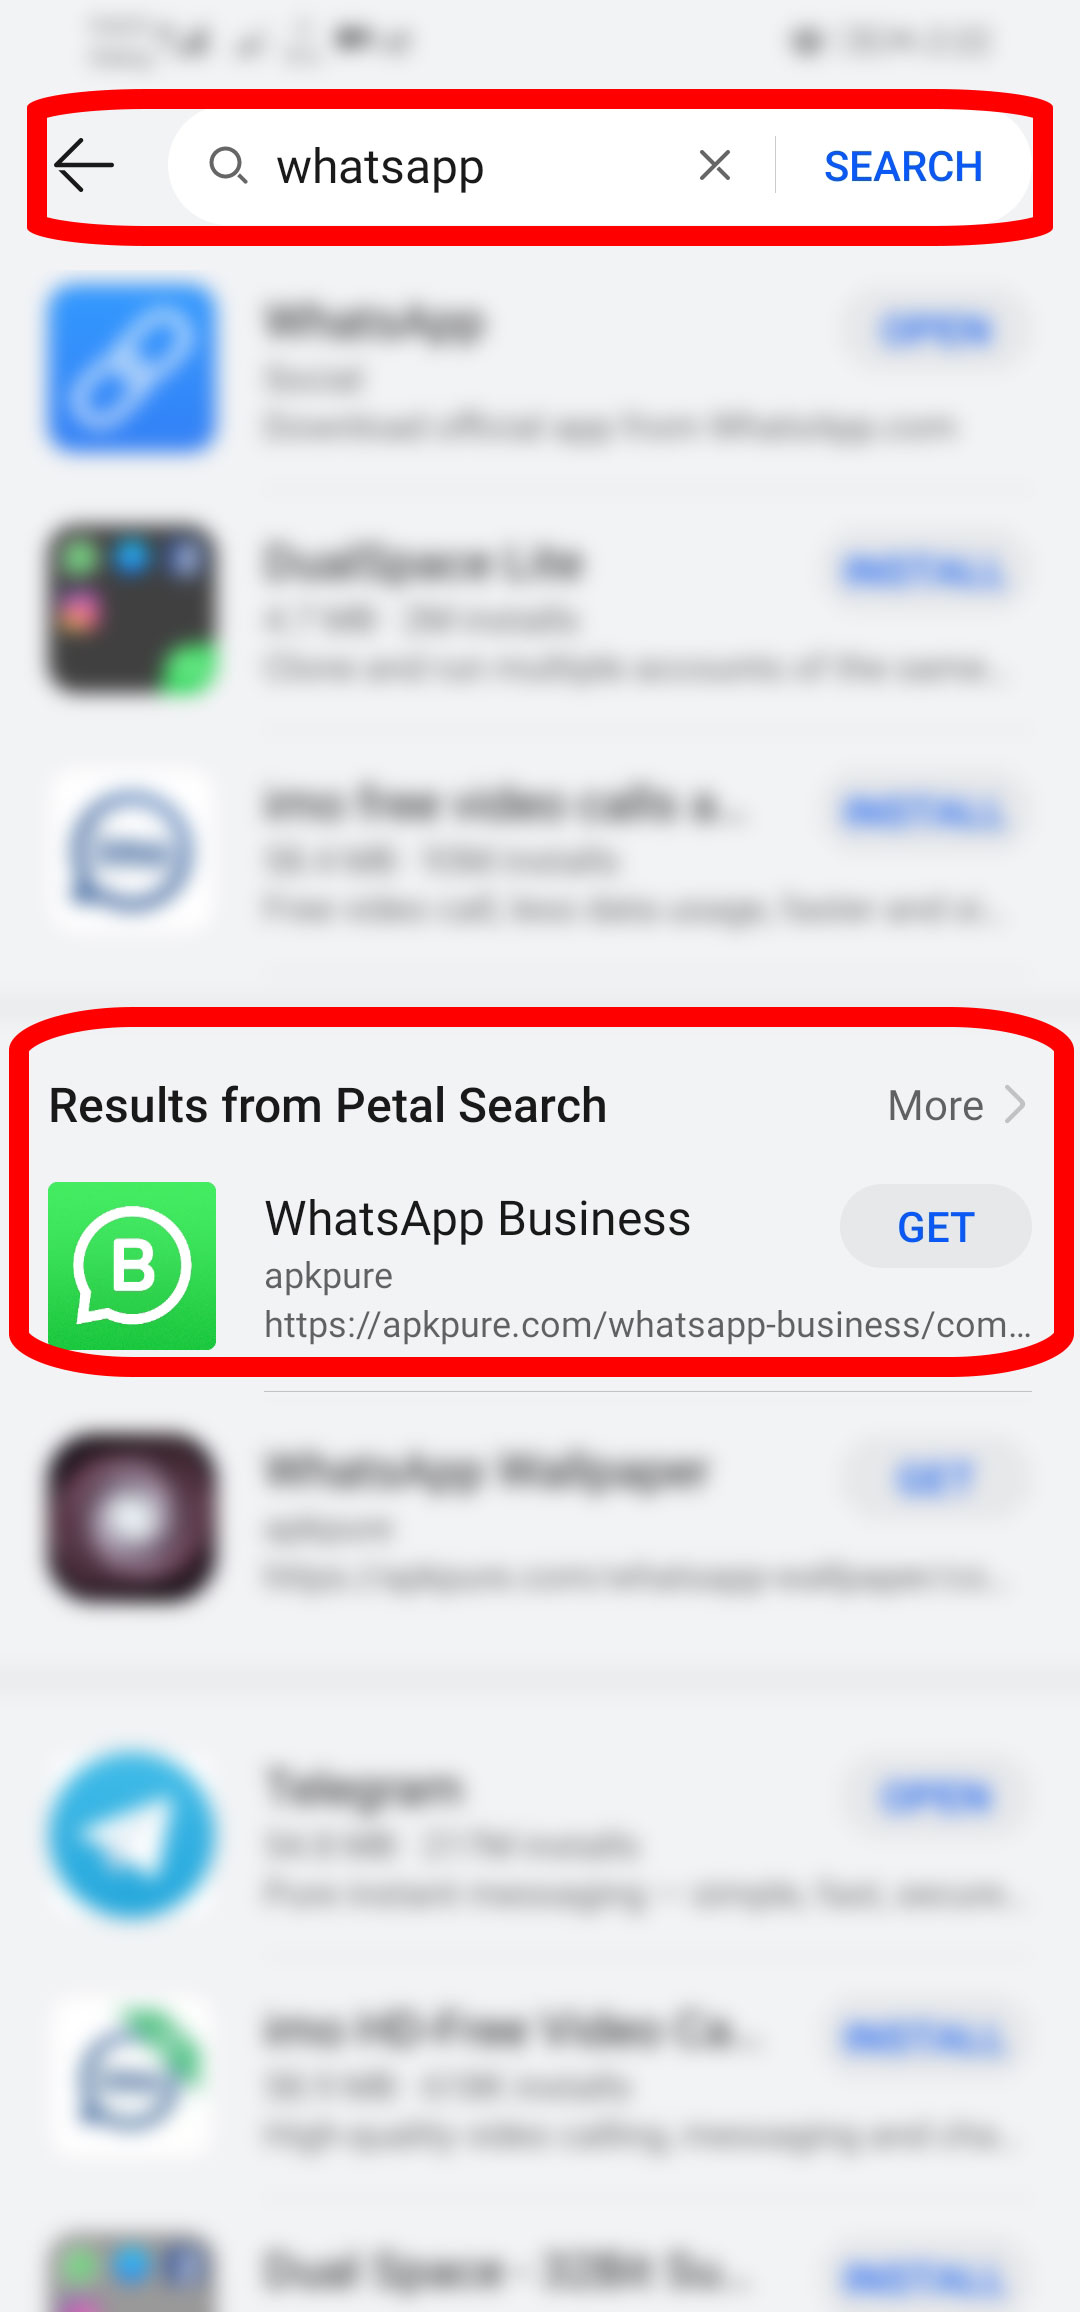Expand More Petal Search results

[x=936, y=1106]
